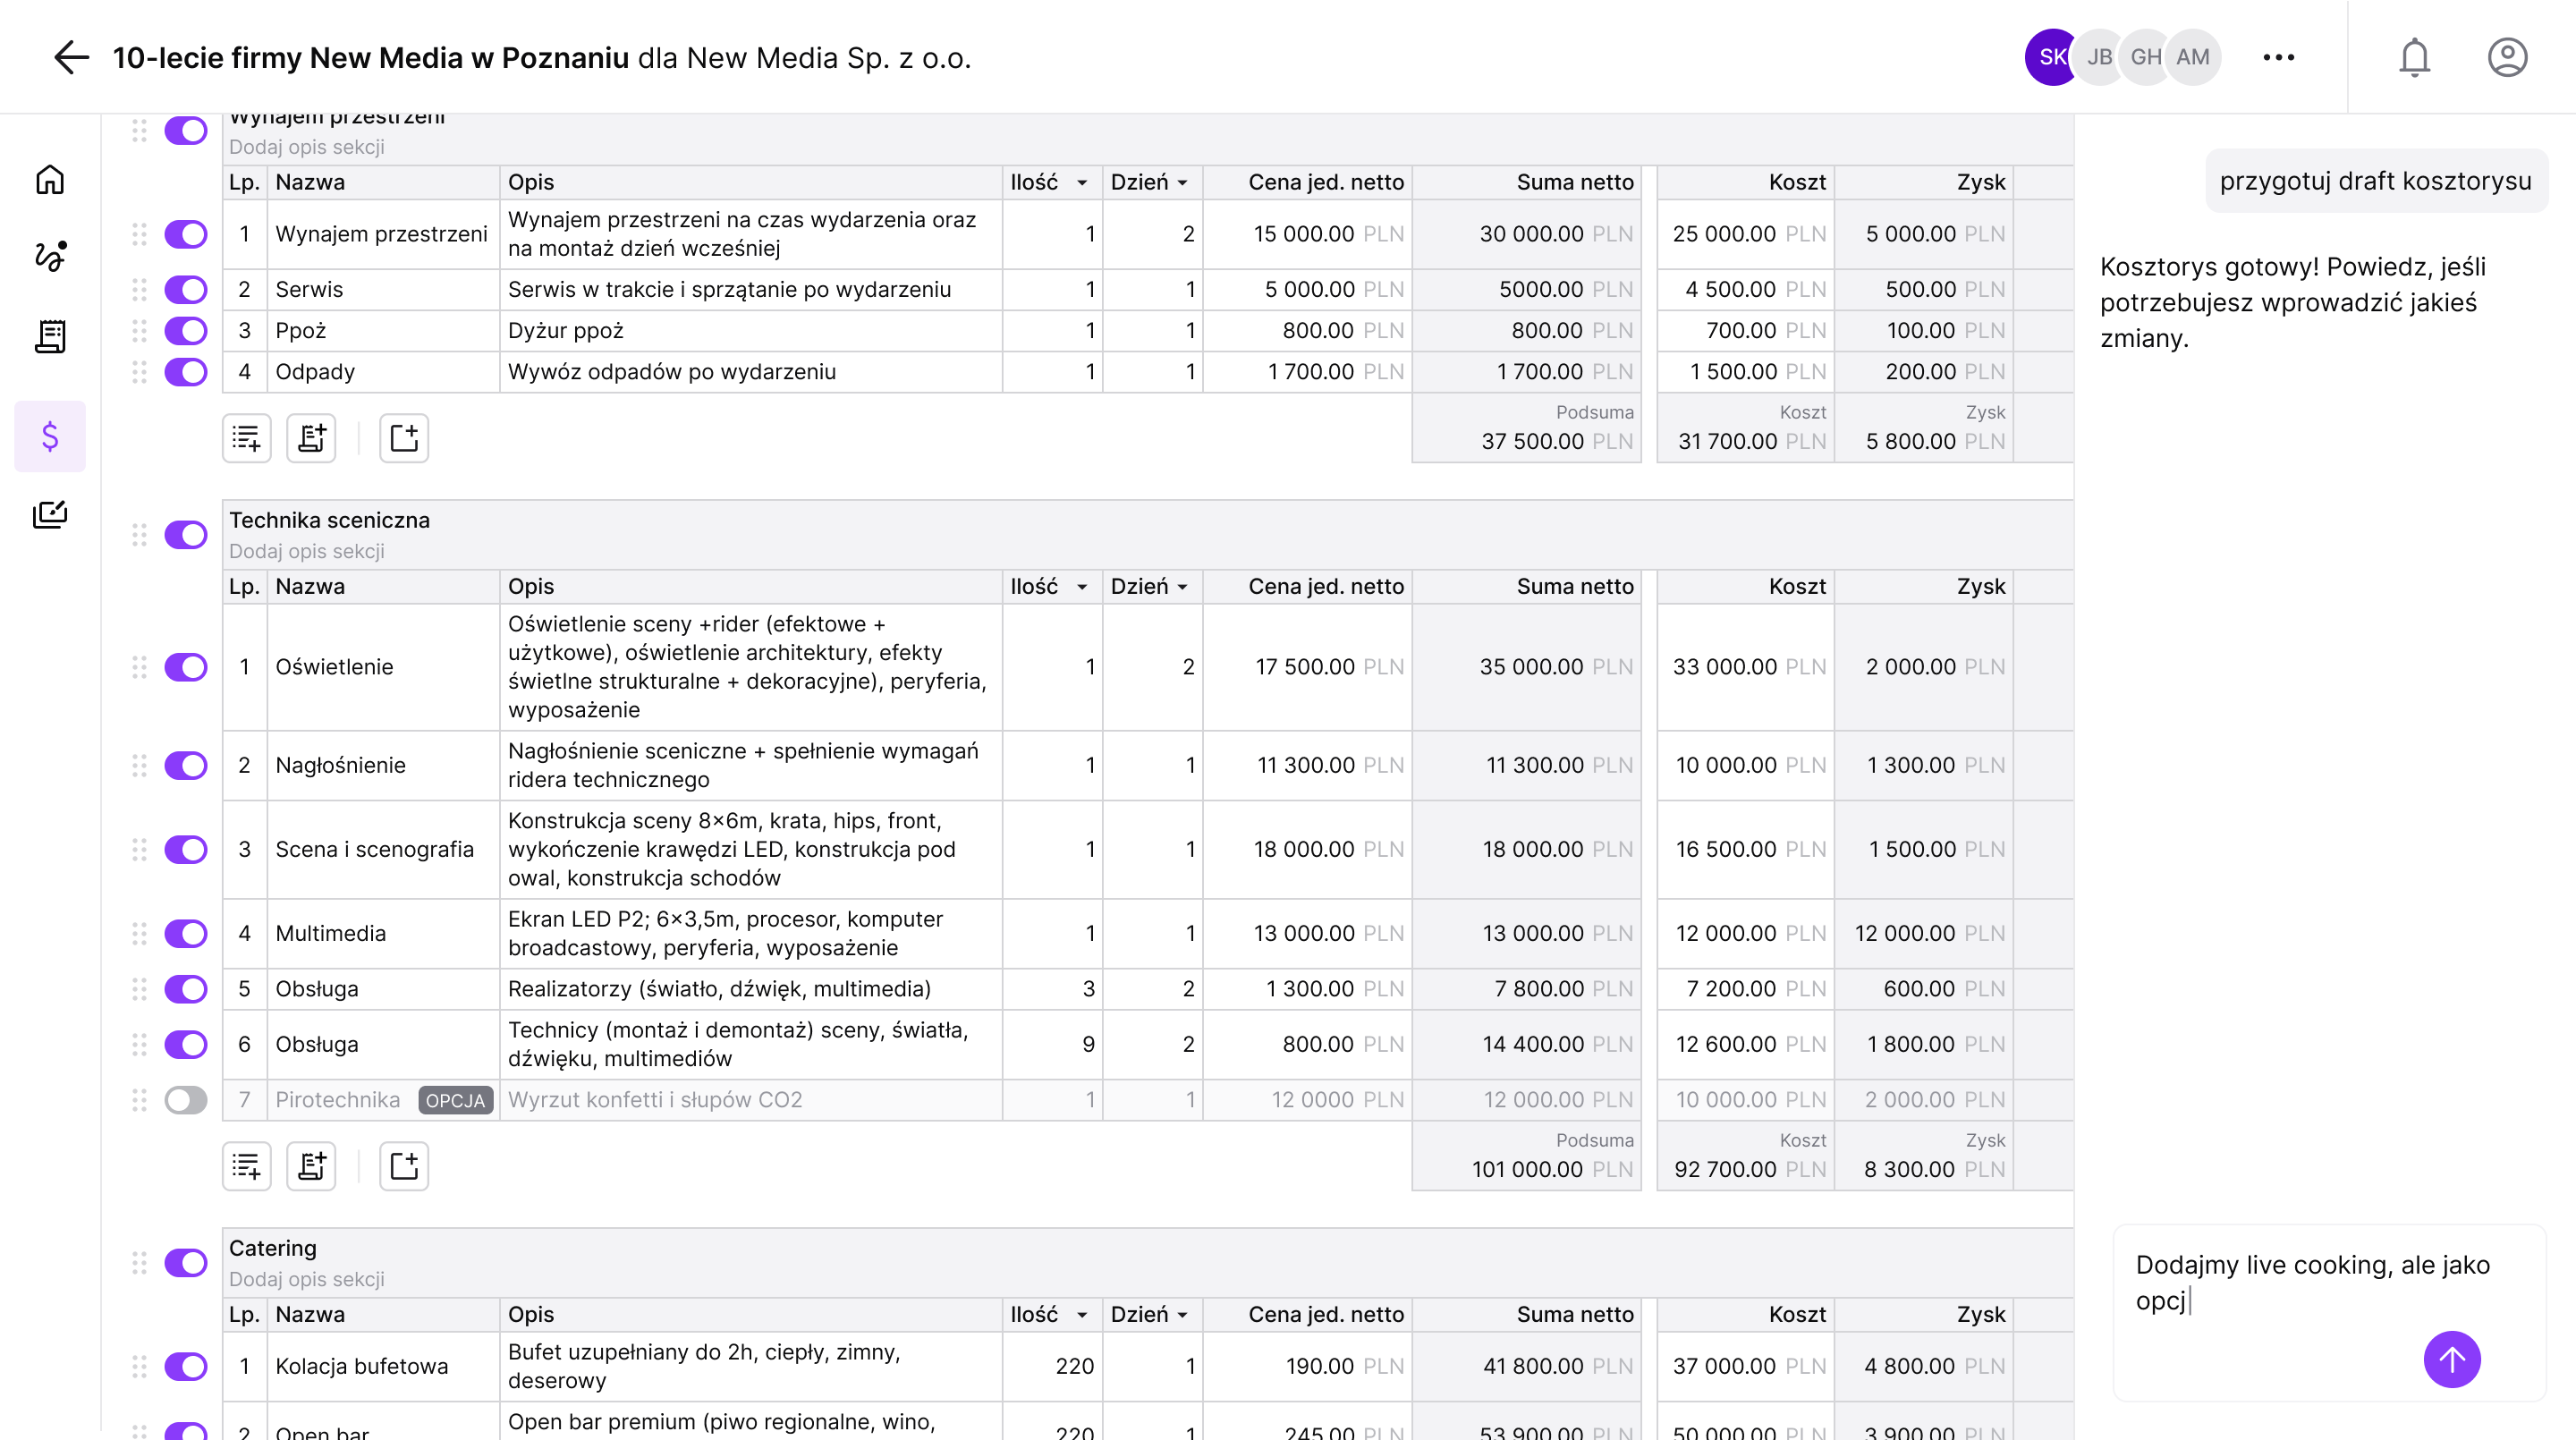Viewport: 2576px width, 1440px height.
Task: Open the home icon in the sidebar
Action: pyautogui.click(x=50, y=180)
